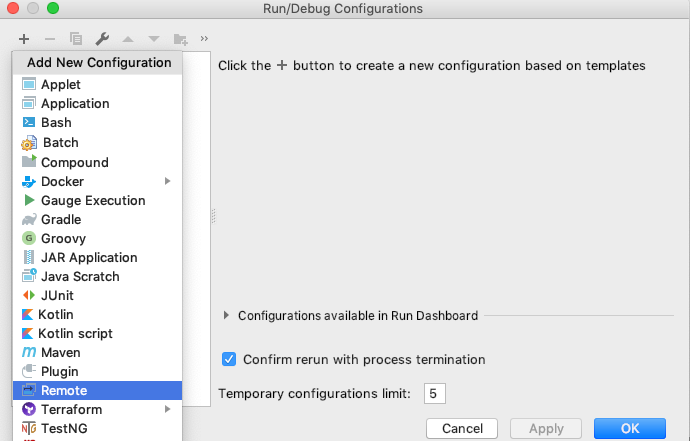
Task: Choose the Applet configuration type
Action: click(x=97, y=84)
